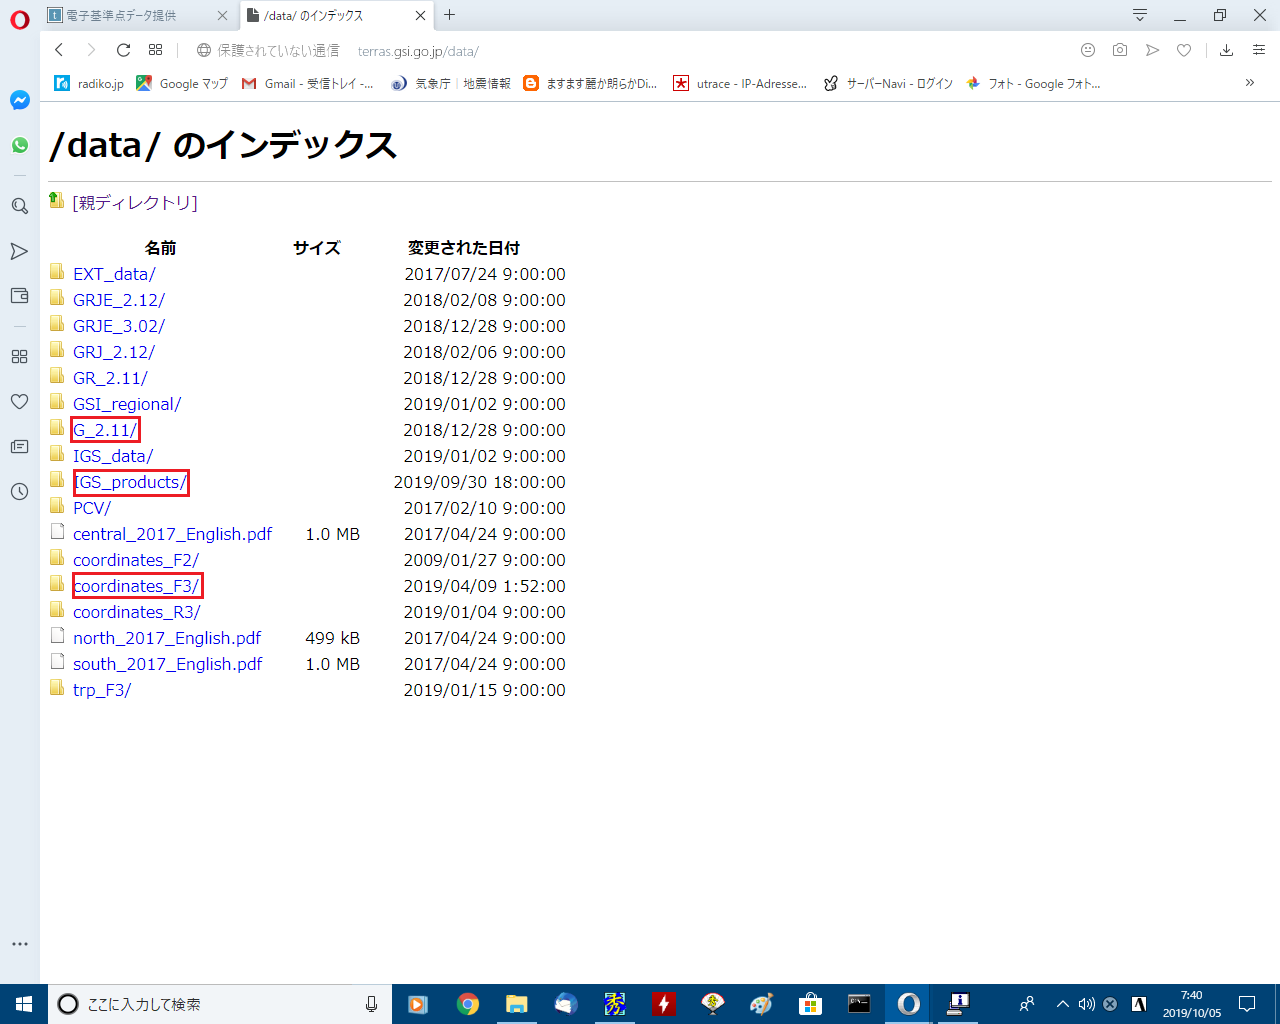Open the downloads icon in toolbar
The image size is (1280, 1024).
(x=1226, y=50)
